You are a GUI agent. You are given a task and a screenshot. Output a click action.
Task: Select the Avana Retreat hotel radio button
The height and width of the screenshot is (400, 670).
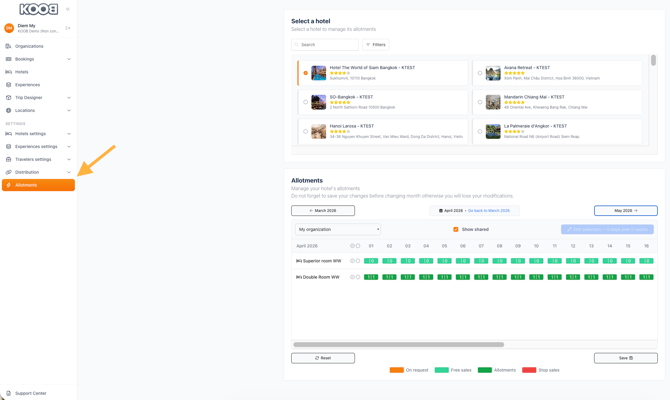coord(480,73)
